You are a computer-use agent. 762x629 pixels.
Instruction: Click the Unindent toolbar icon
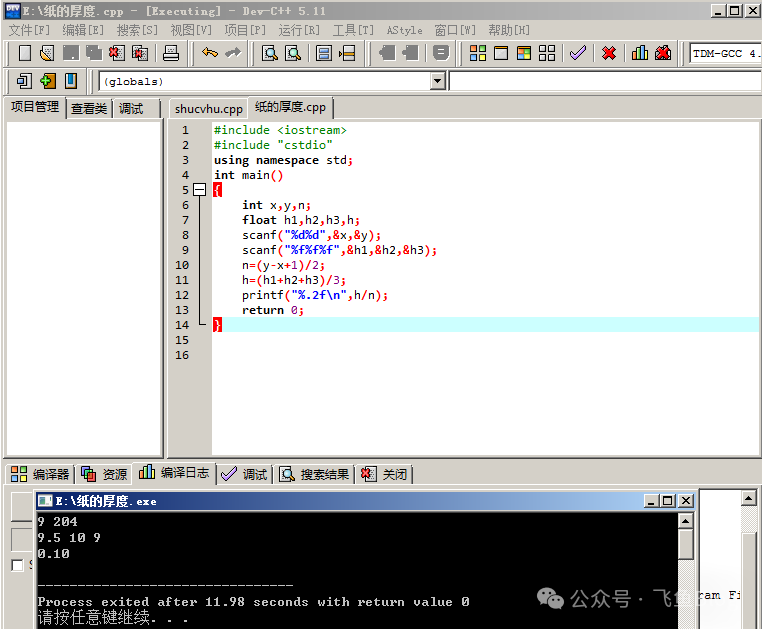tap(411, 52)
